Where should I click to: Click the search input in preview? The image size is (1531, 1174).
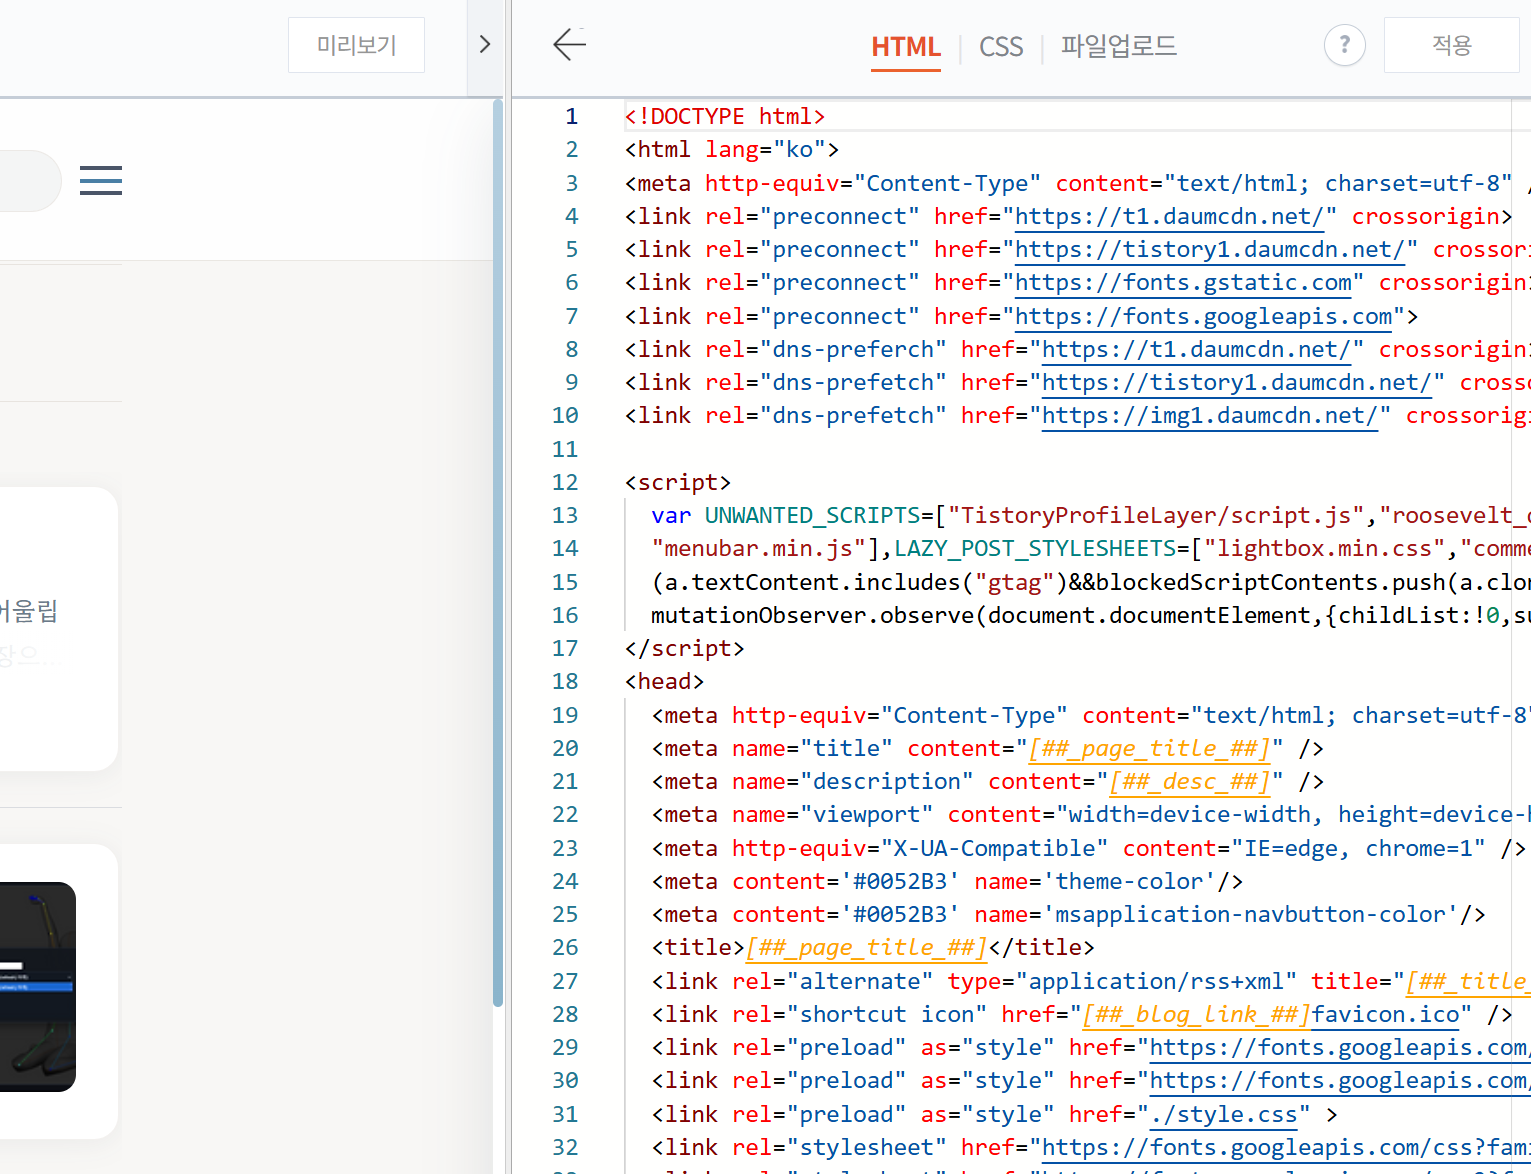30,181
